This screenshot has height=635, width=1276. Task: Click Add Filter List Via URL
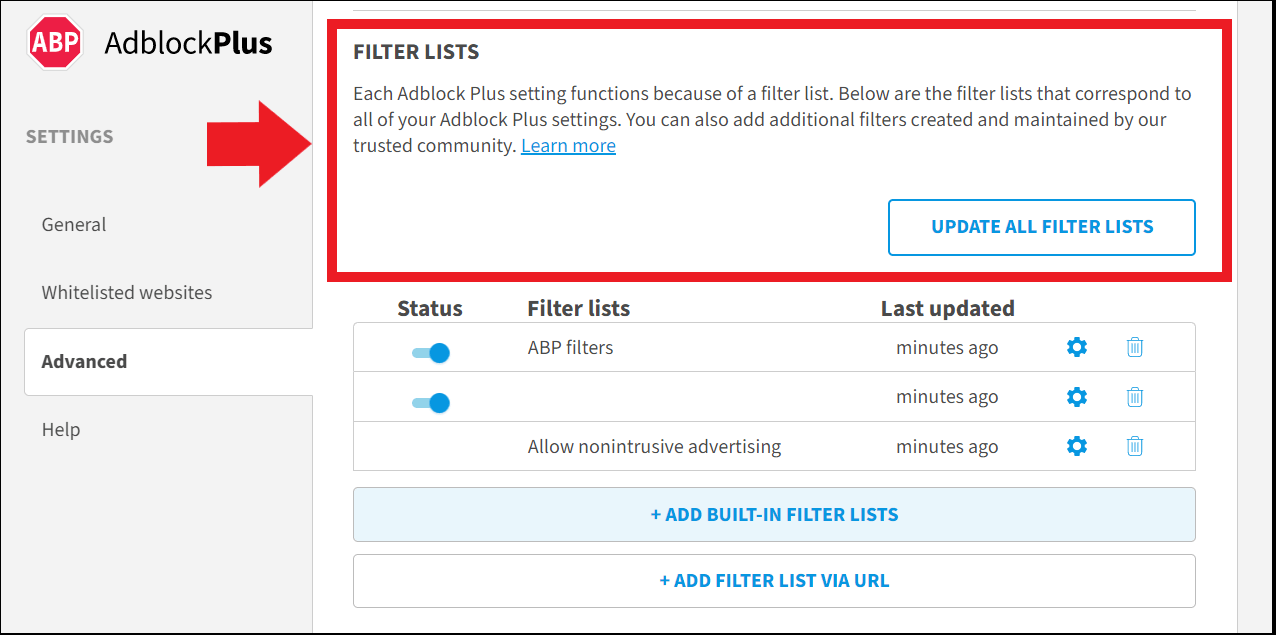[x=774, y=580]
